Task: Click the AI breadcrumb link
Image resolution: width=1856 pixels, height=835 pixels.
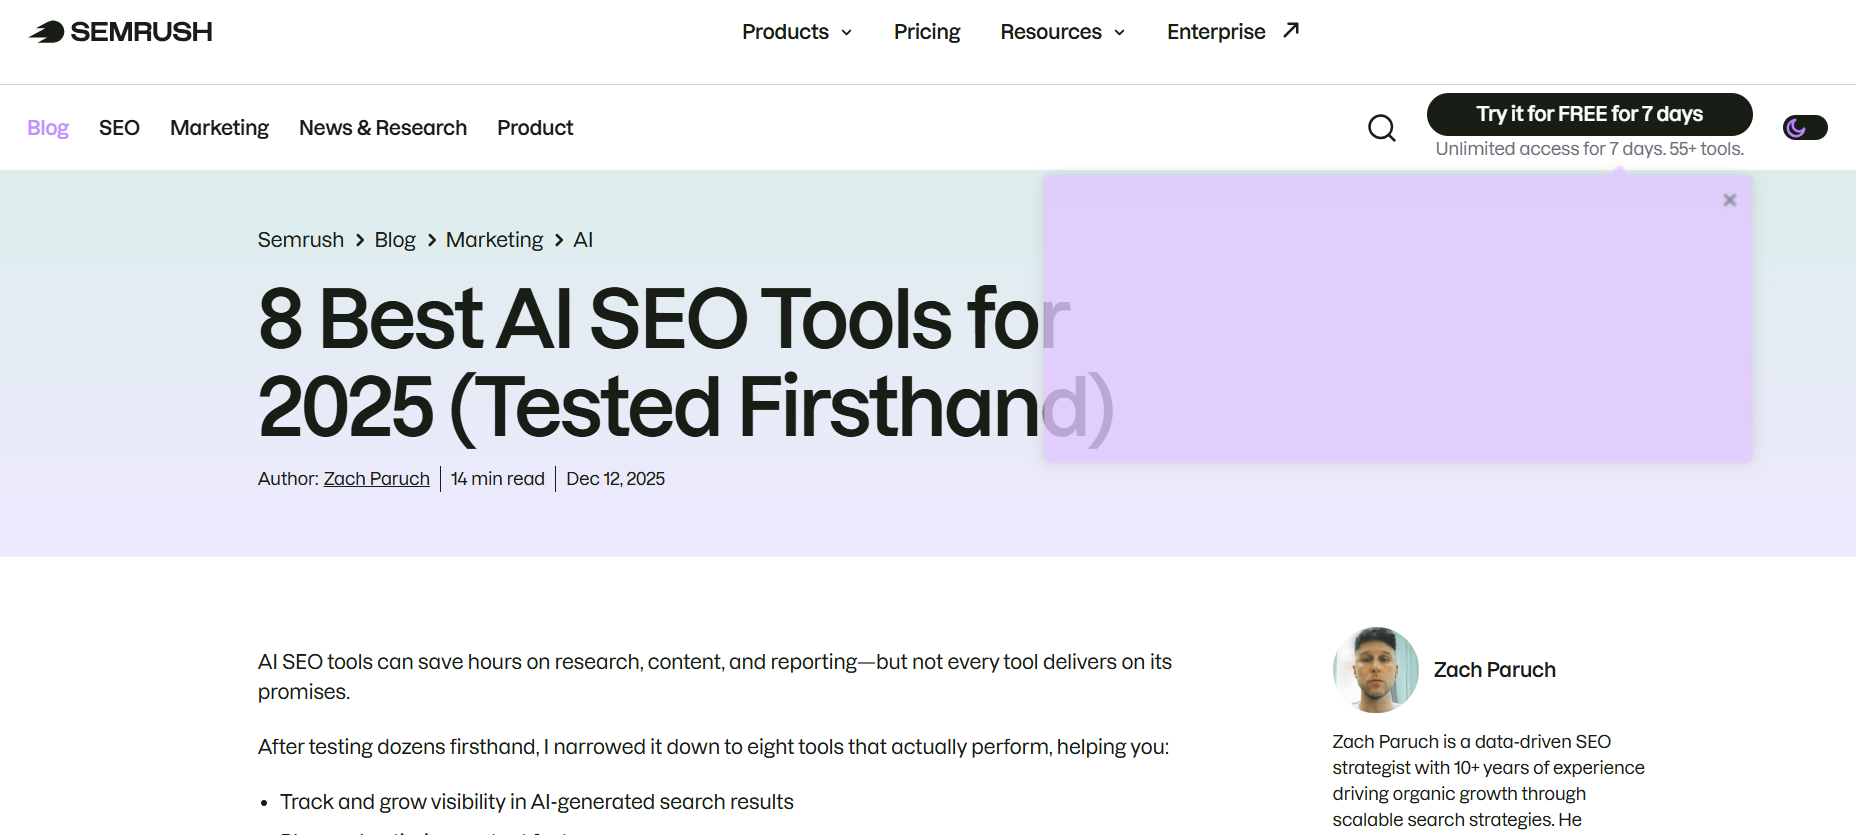Action: click(x=583, y=240)
